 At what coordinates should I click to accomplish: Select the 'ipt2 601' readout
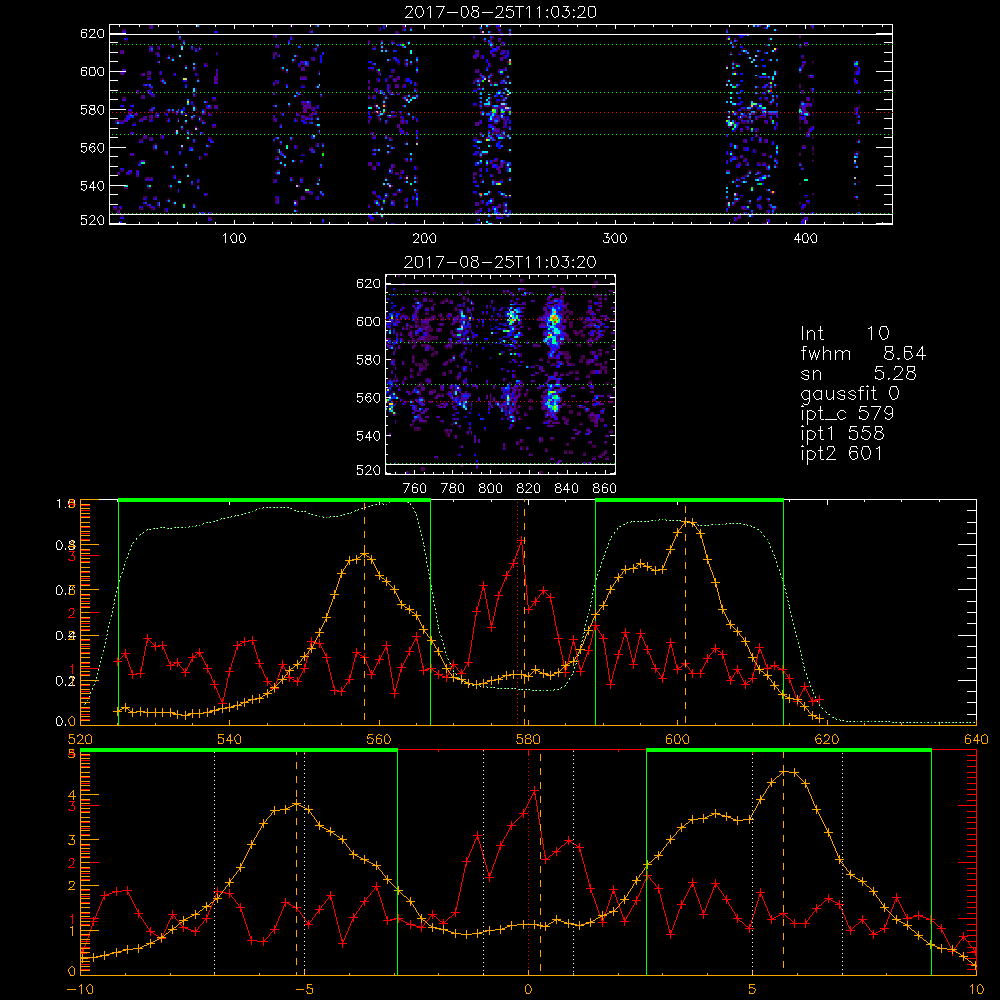coord(841,453)
